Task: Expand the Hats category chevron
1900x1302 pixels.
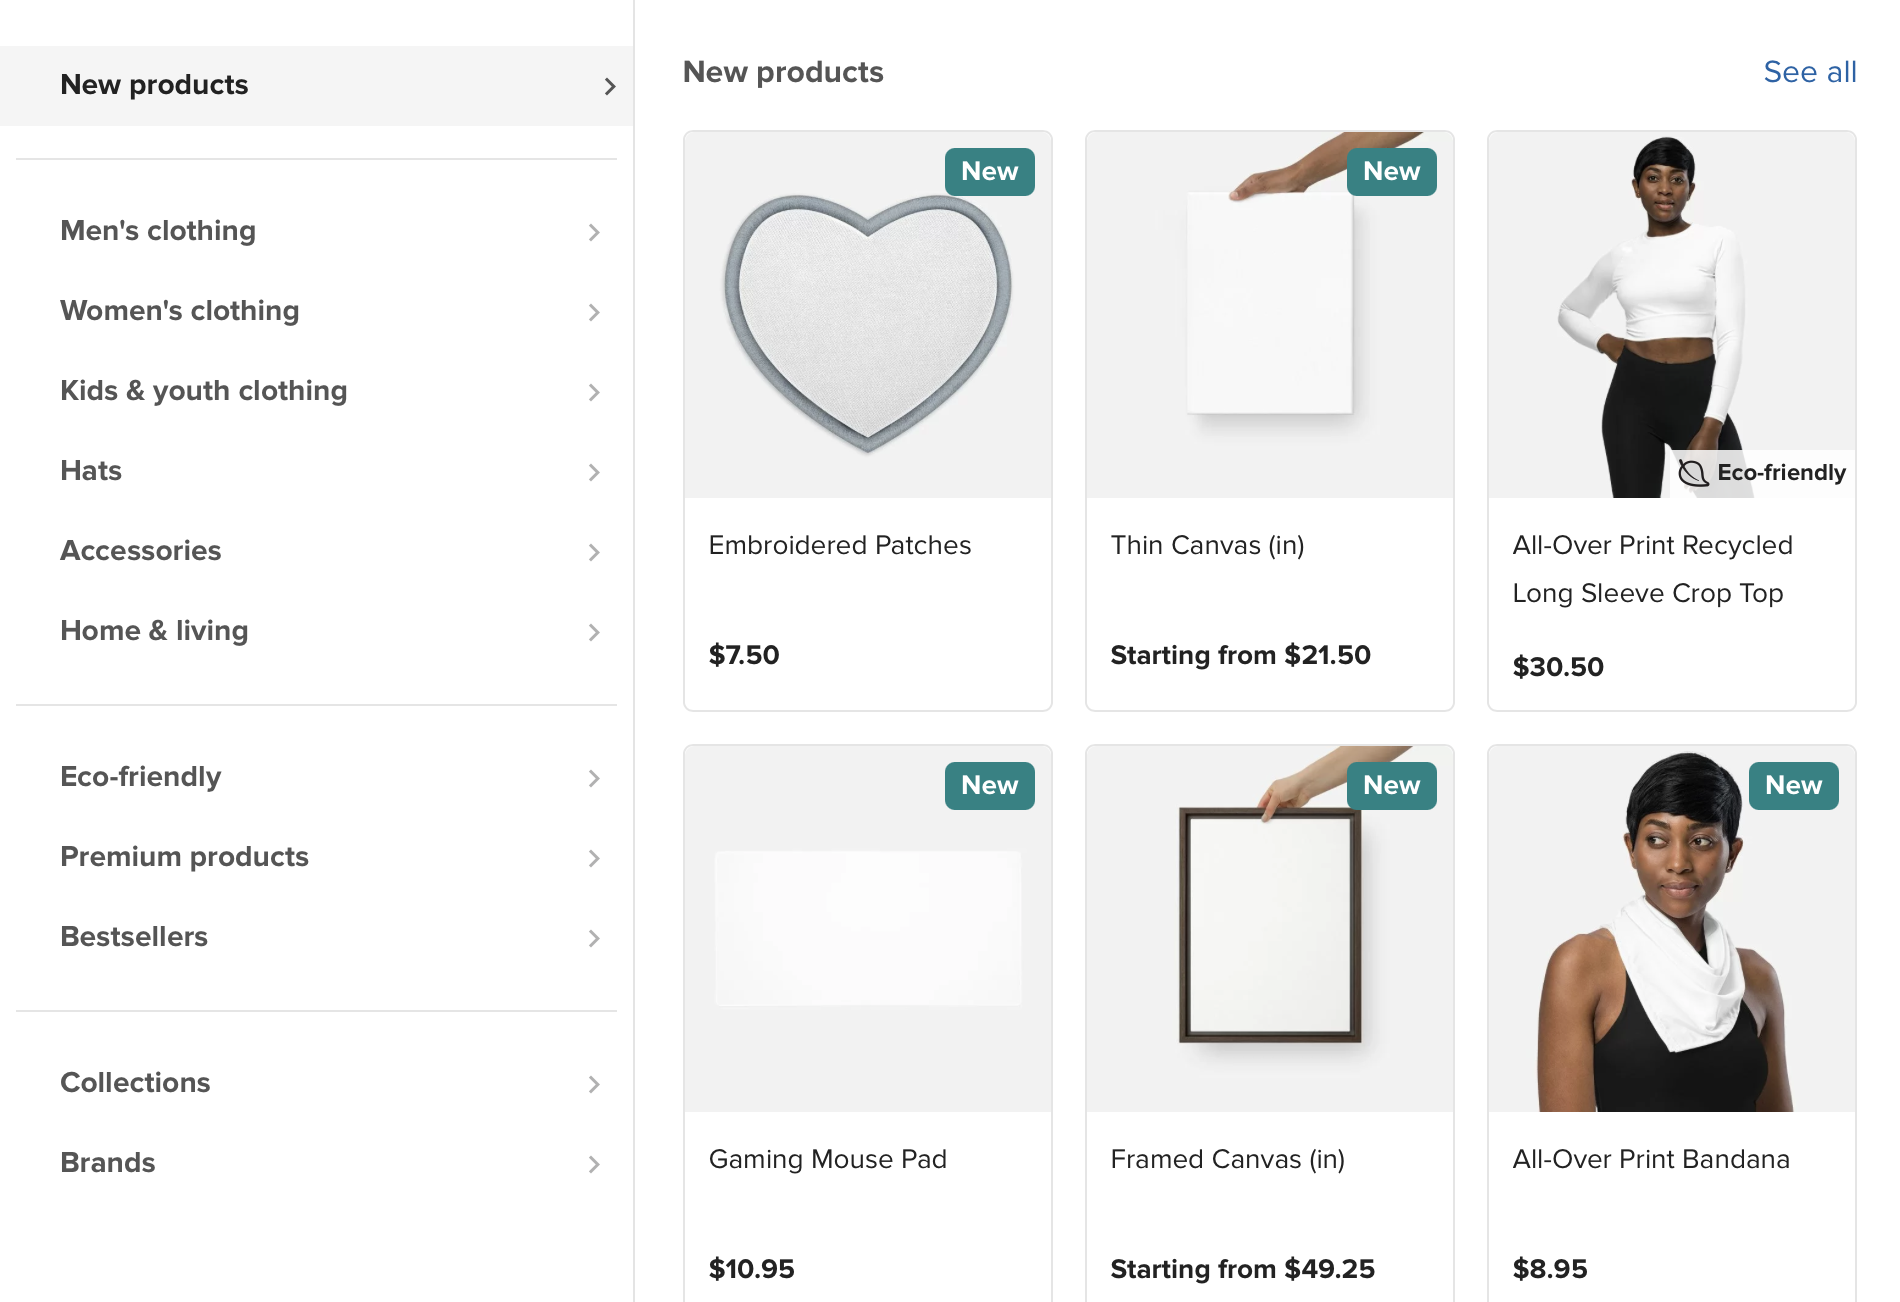Action: click(x=594, y=472)
